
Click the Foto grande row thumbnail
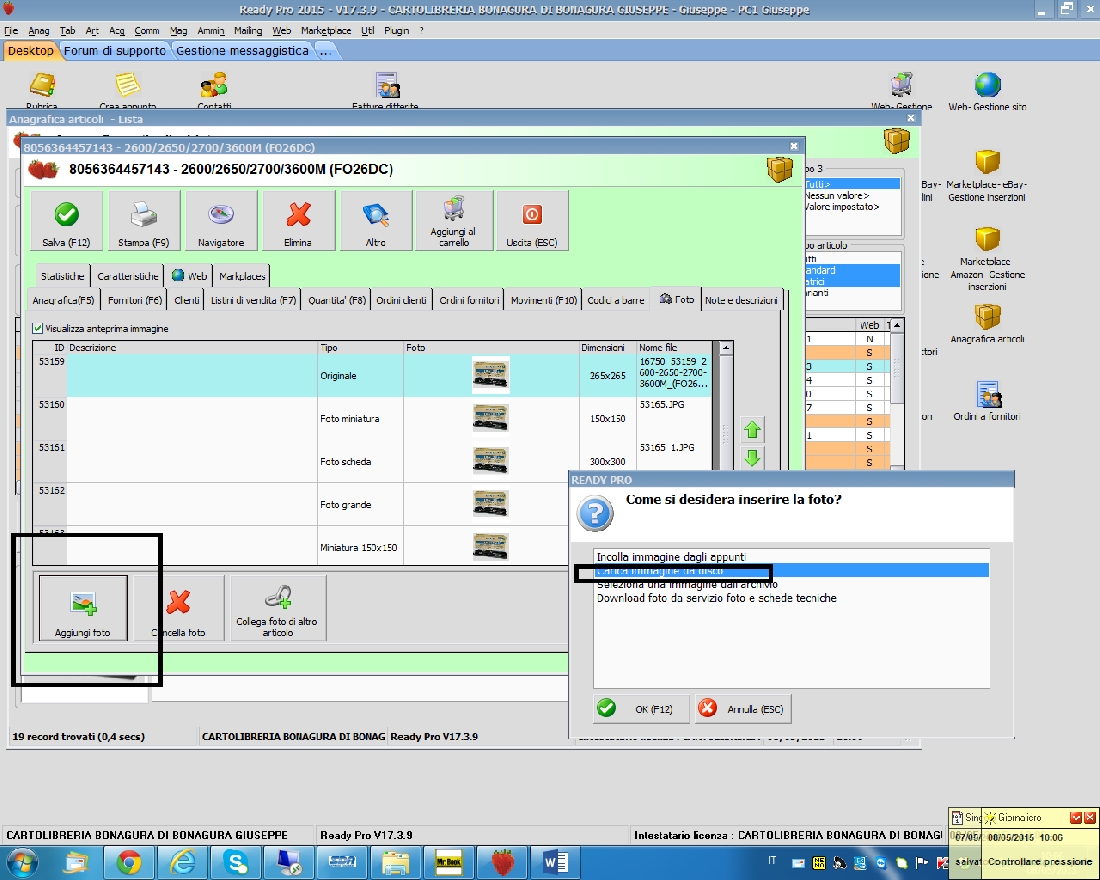point(490,503)
